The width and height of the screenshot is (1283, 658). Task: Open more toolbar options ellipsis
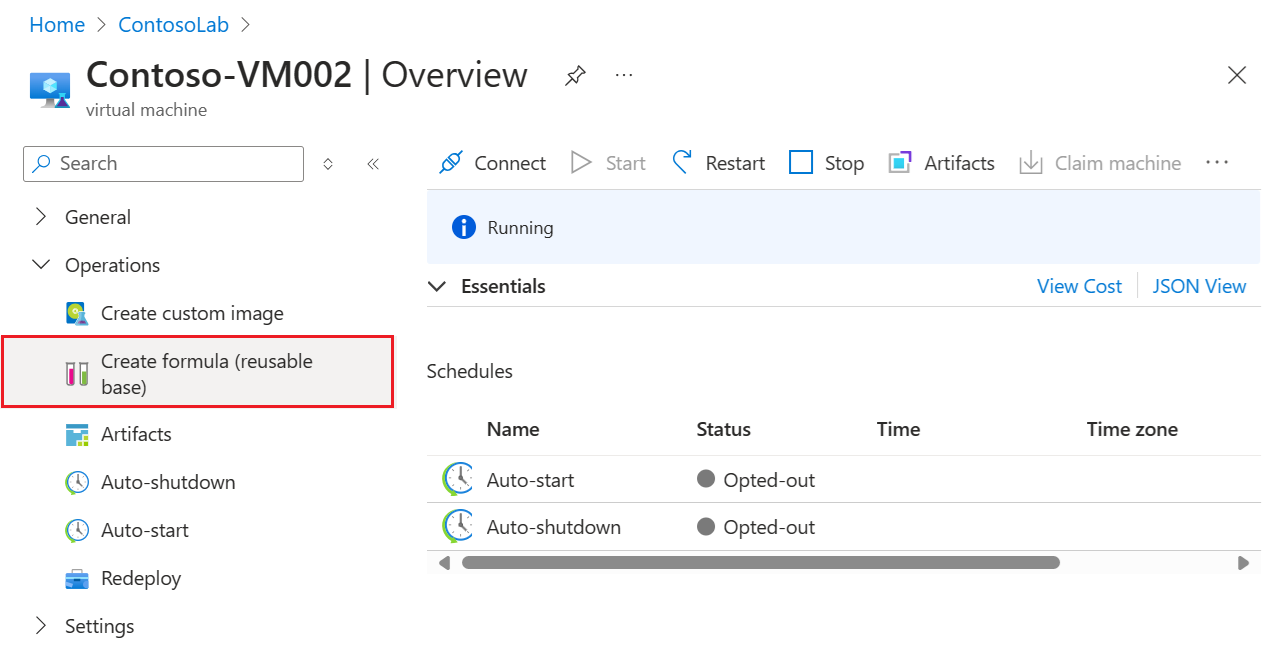[1216, 163]
